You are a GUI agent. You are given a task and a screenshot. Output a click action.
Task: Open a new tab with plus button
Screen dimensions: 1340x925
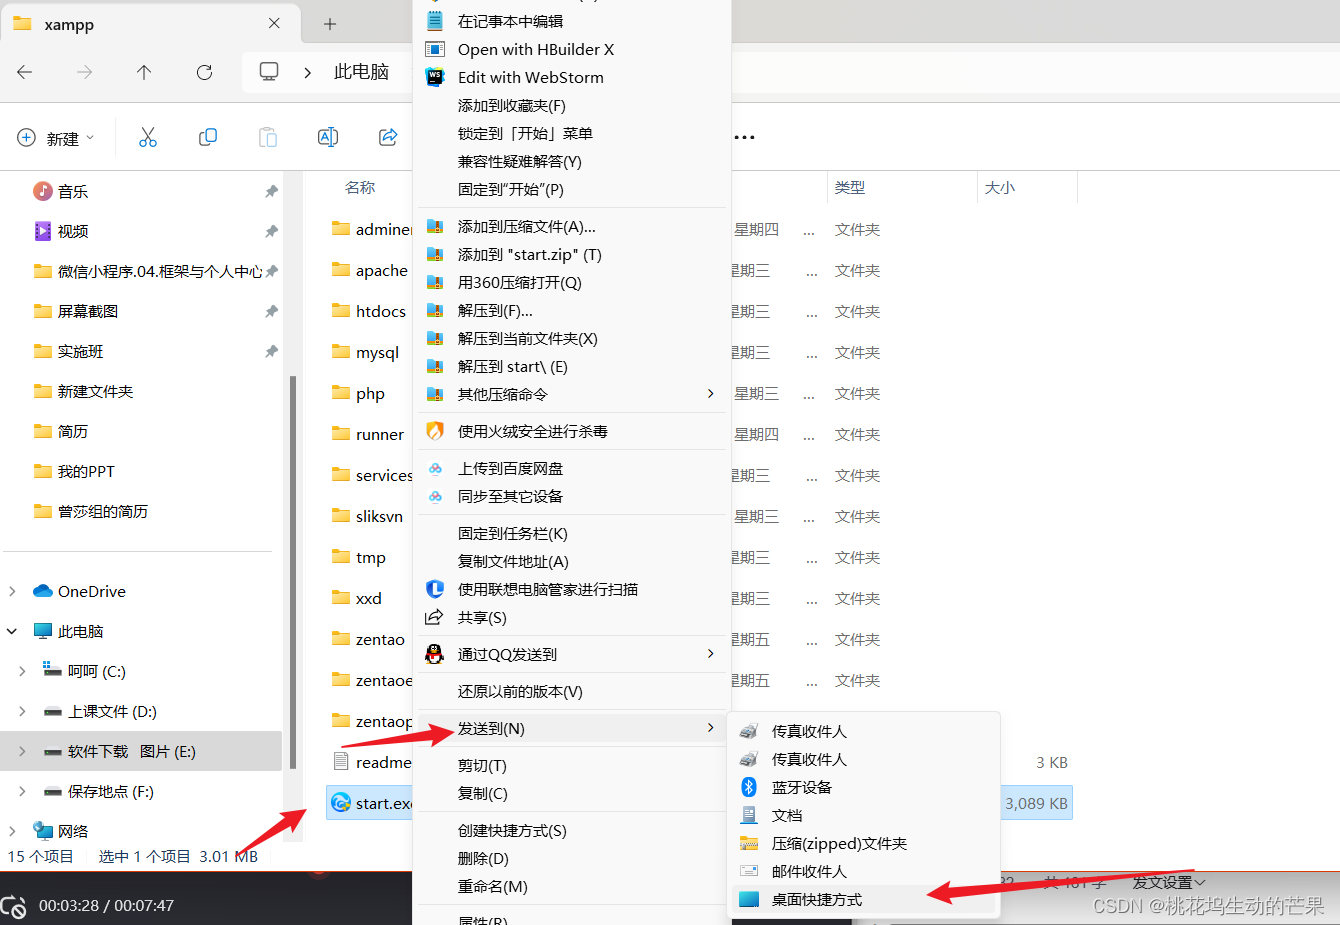[330, 24]
